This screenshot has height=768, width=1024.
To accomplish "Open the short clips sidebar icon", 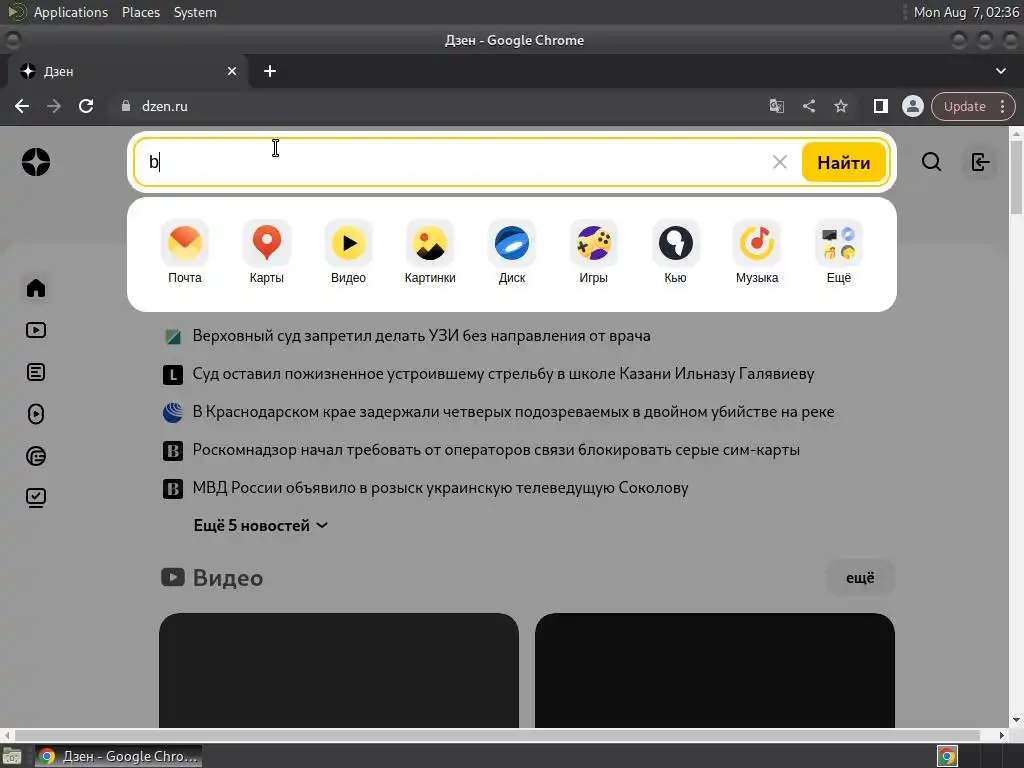I will pyautogui.click(x=36, y=414).
